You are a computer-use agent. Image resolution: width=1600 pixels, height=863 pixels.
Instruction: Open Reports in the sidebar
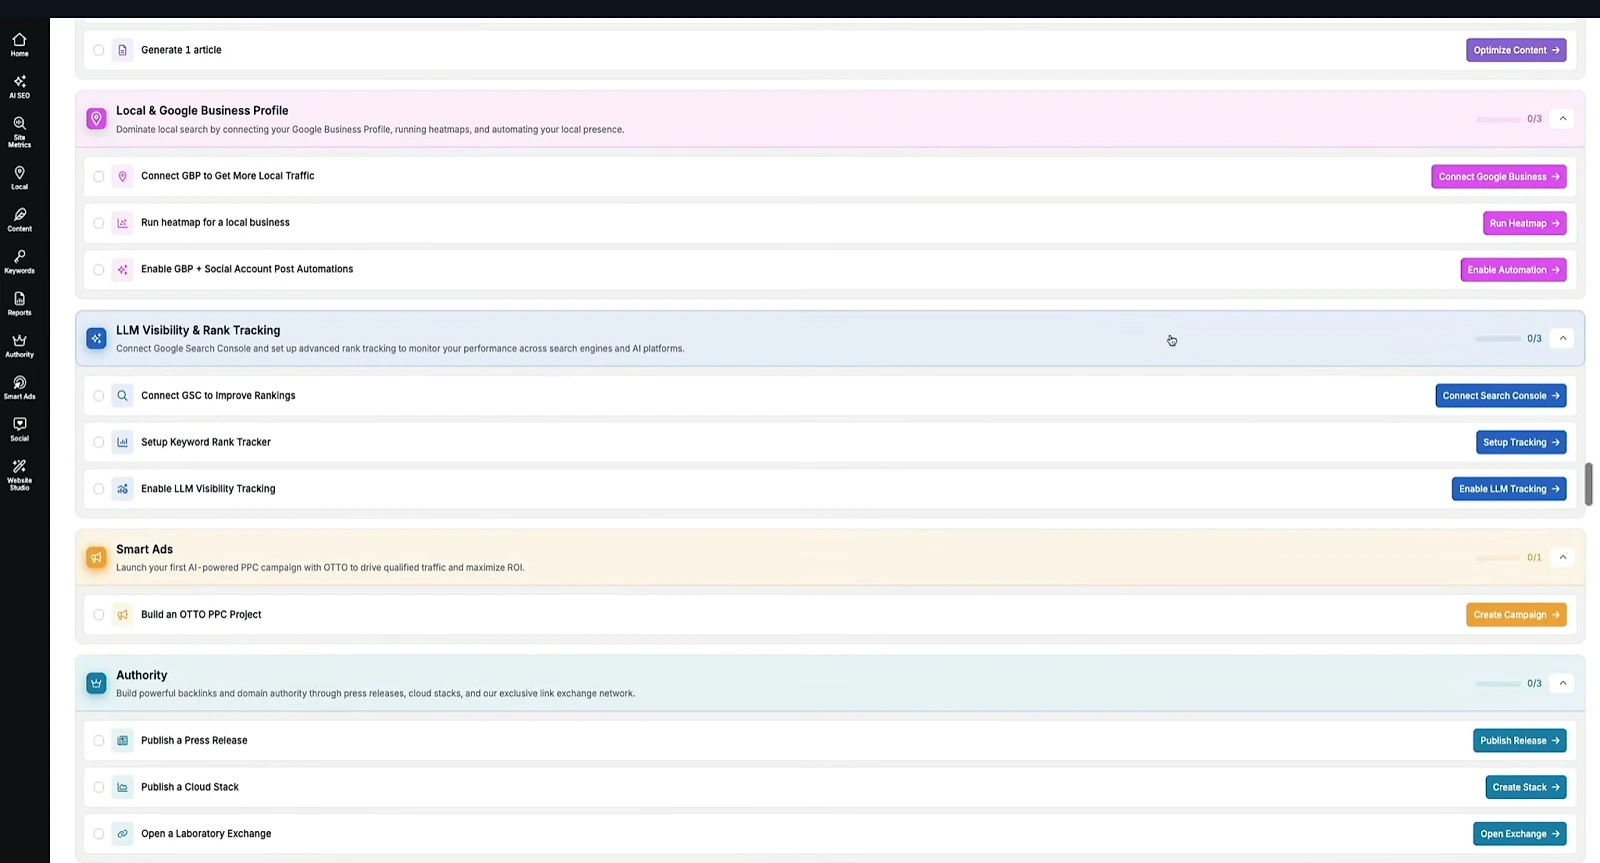tap(19, 304)
